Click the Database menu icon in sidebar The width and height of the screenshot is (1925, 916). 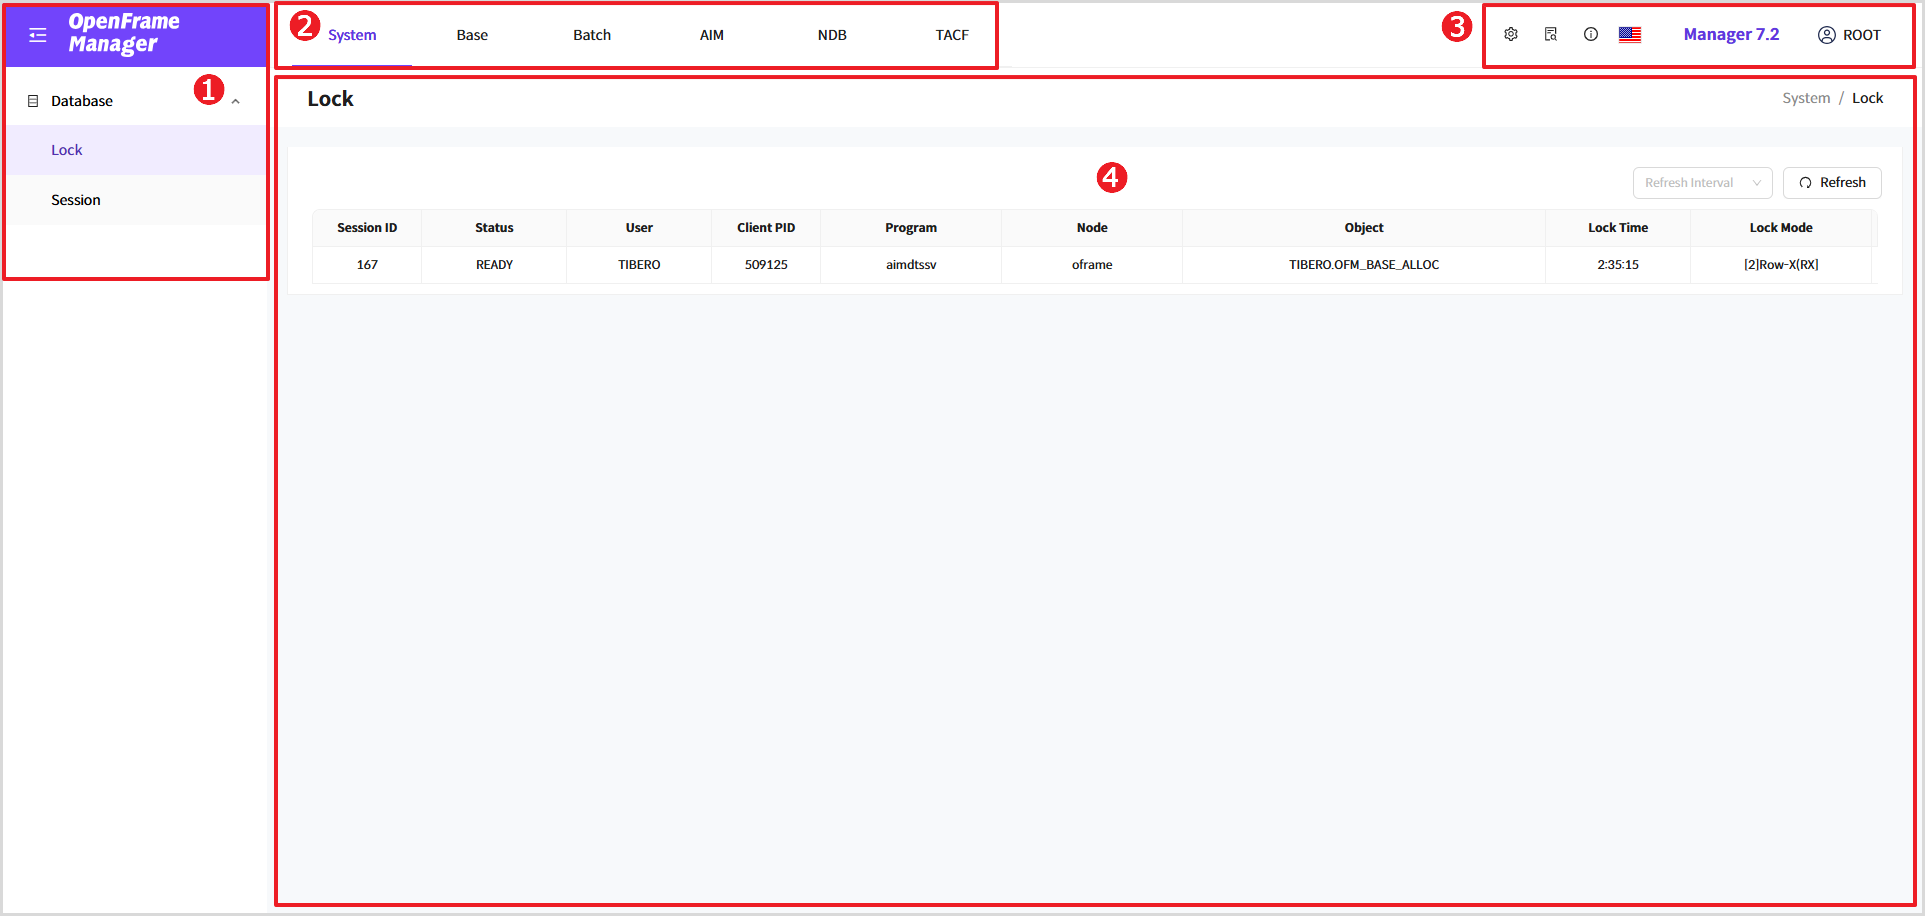[33, 101]
